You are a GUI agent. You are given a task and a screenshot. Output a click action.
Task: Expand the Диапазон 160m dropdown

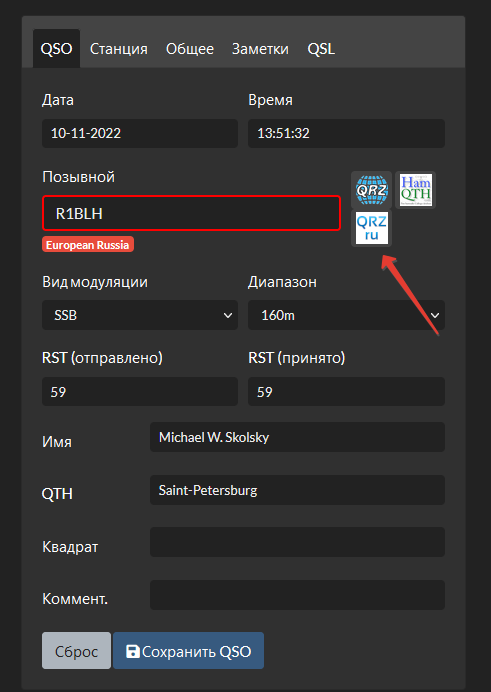pos(346,315)
